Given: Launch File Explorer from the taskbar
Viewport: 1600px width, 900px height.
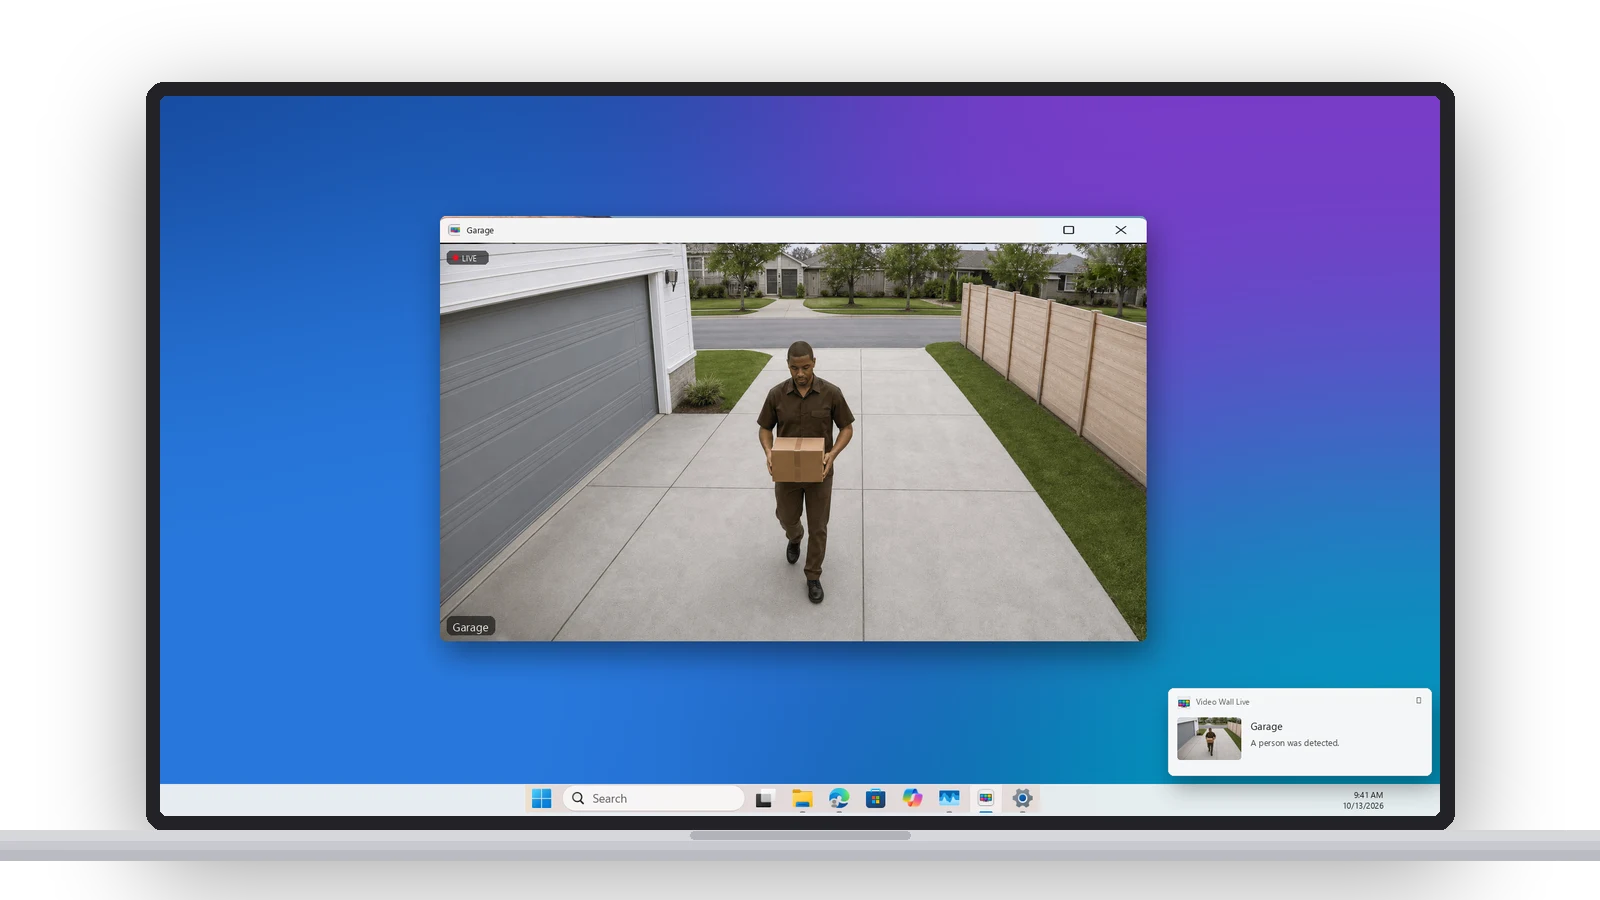Looking at the screenshot, I should click(x=802, y=798).
